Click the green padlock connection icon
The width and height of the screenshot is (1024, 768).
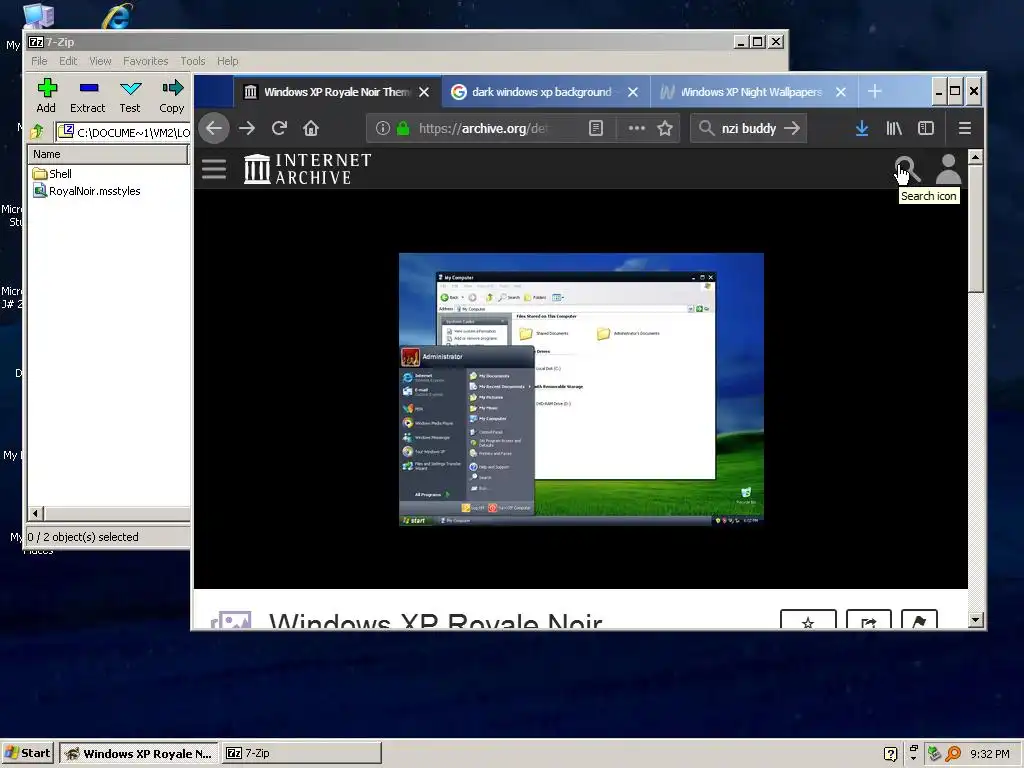click(x=403, y=128)
